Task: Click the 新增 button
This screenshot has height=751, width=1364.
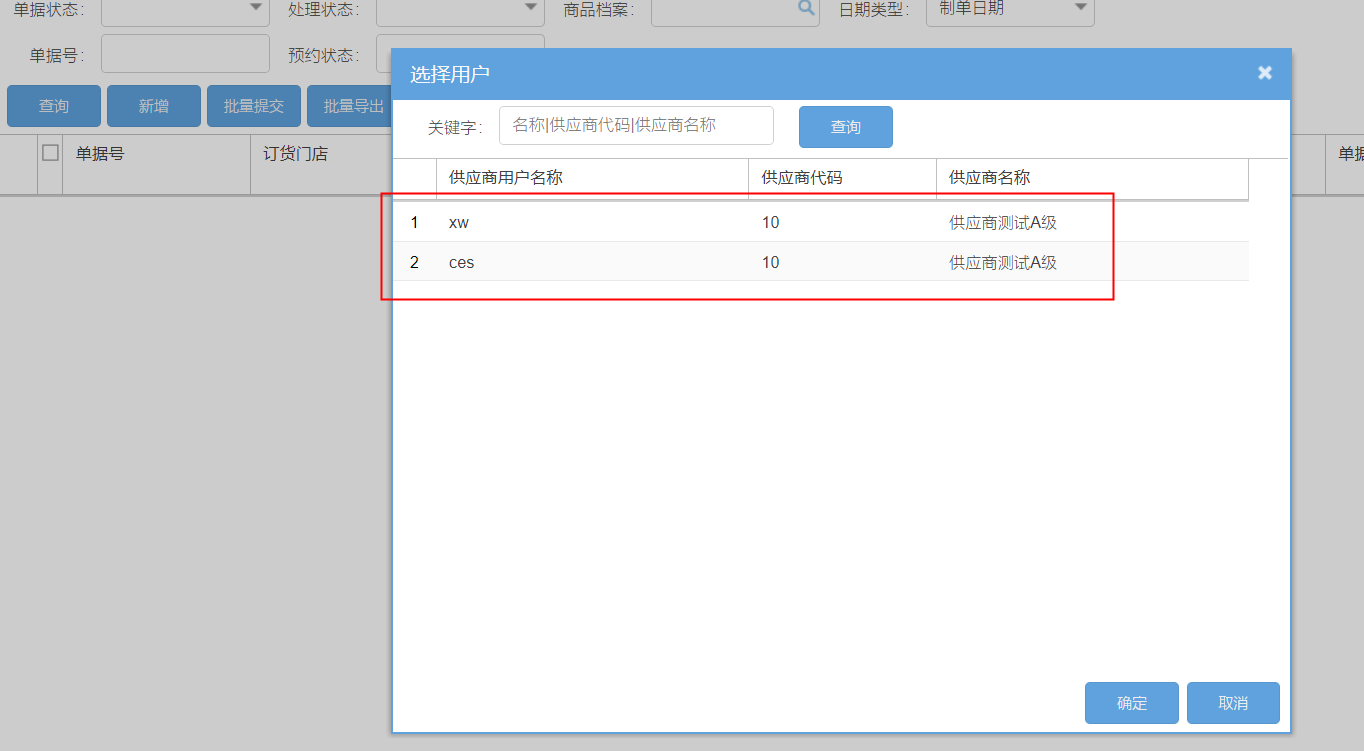Action: click(x=154, y=106)
